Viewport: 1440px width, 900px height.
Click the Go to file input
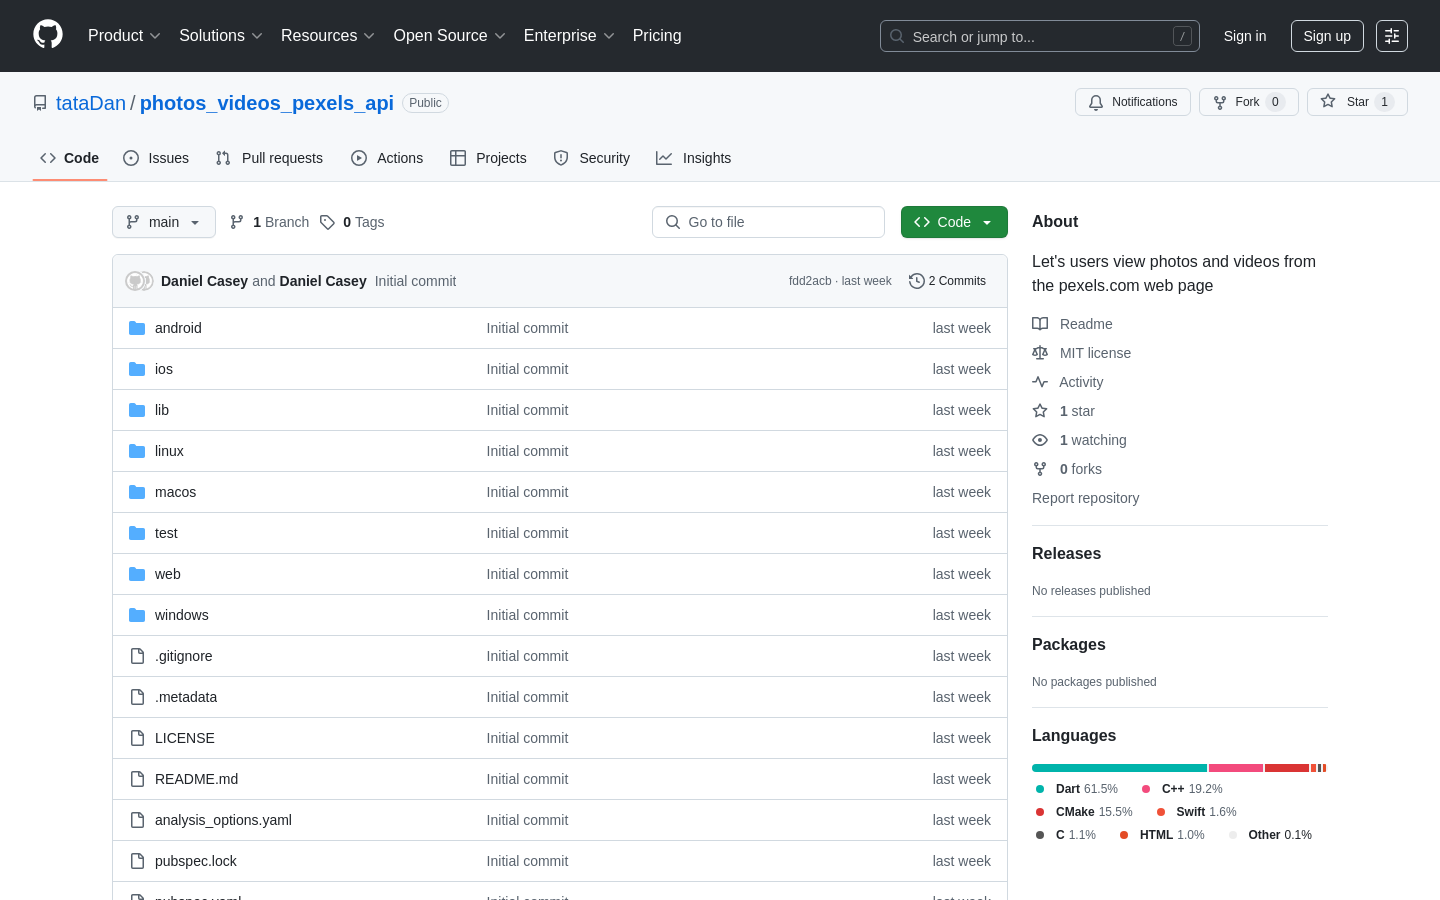pyautogui.click(x=768, y=222)
